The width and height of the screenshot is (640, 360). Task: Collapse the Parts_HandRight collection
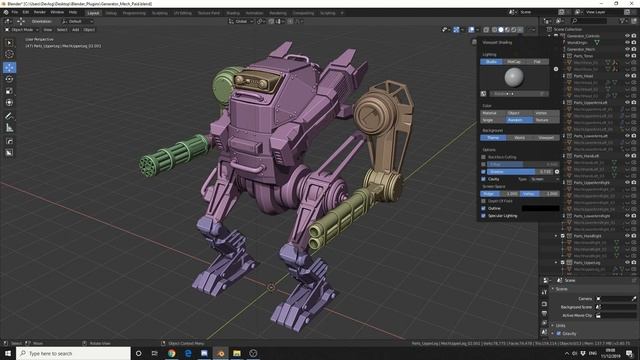[556, 236]
